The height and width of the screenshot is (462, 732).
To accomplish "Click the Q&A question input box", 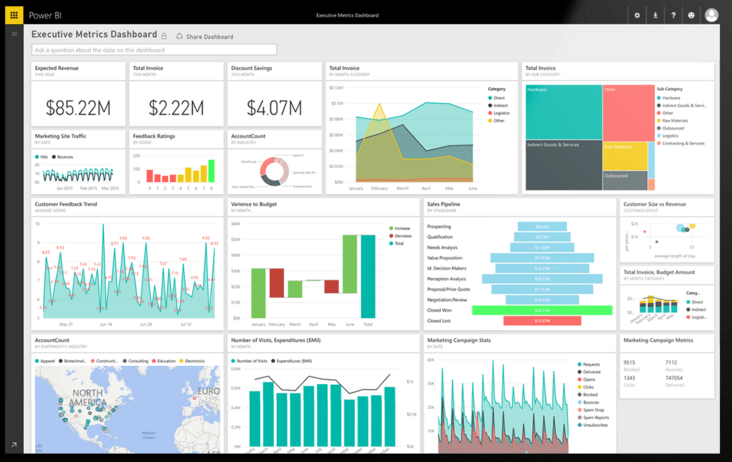I will (154, 50).
